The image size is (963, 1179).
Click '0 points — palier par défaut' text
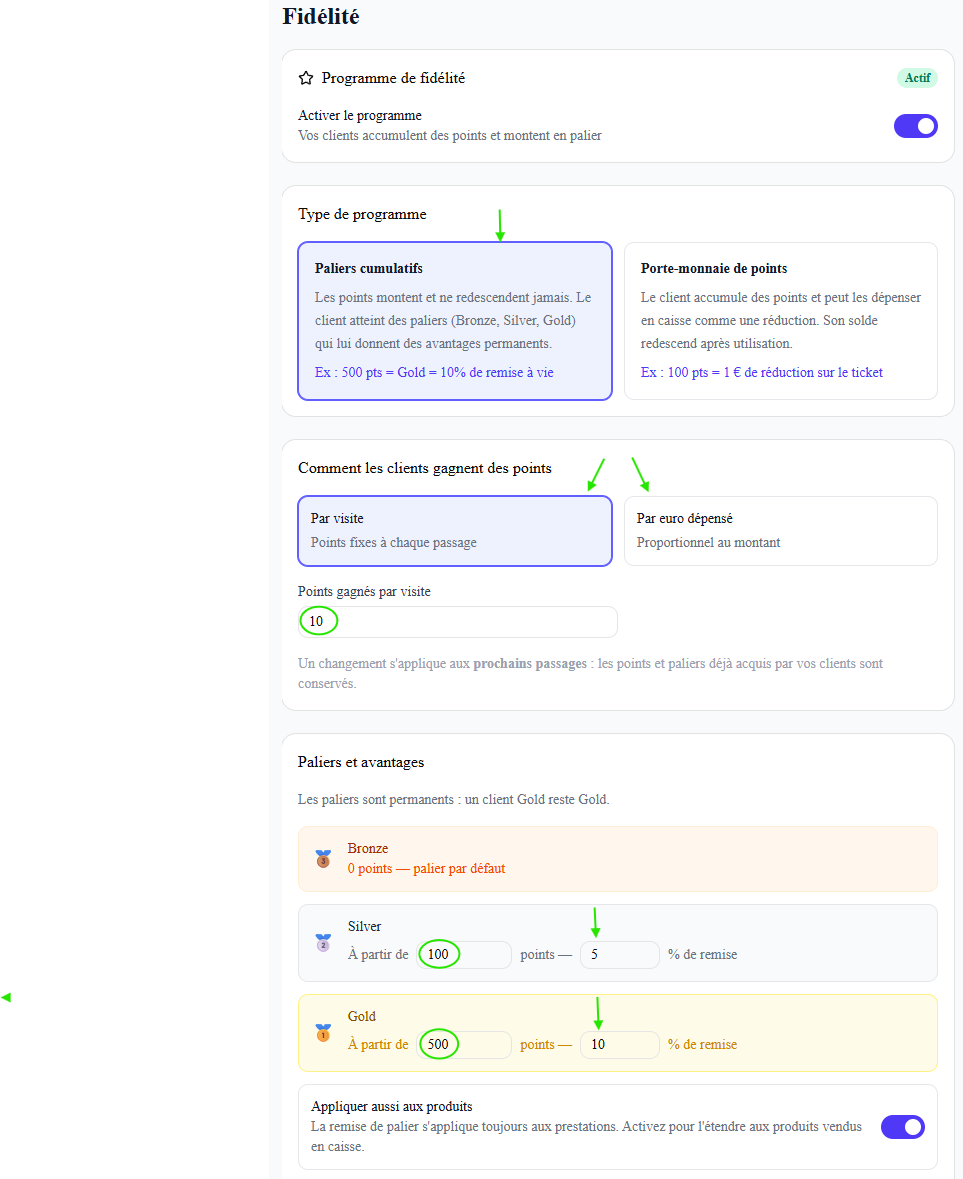(x=426, y=869)
